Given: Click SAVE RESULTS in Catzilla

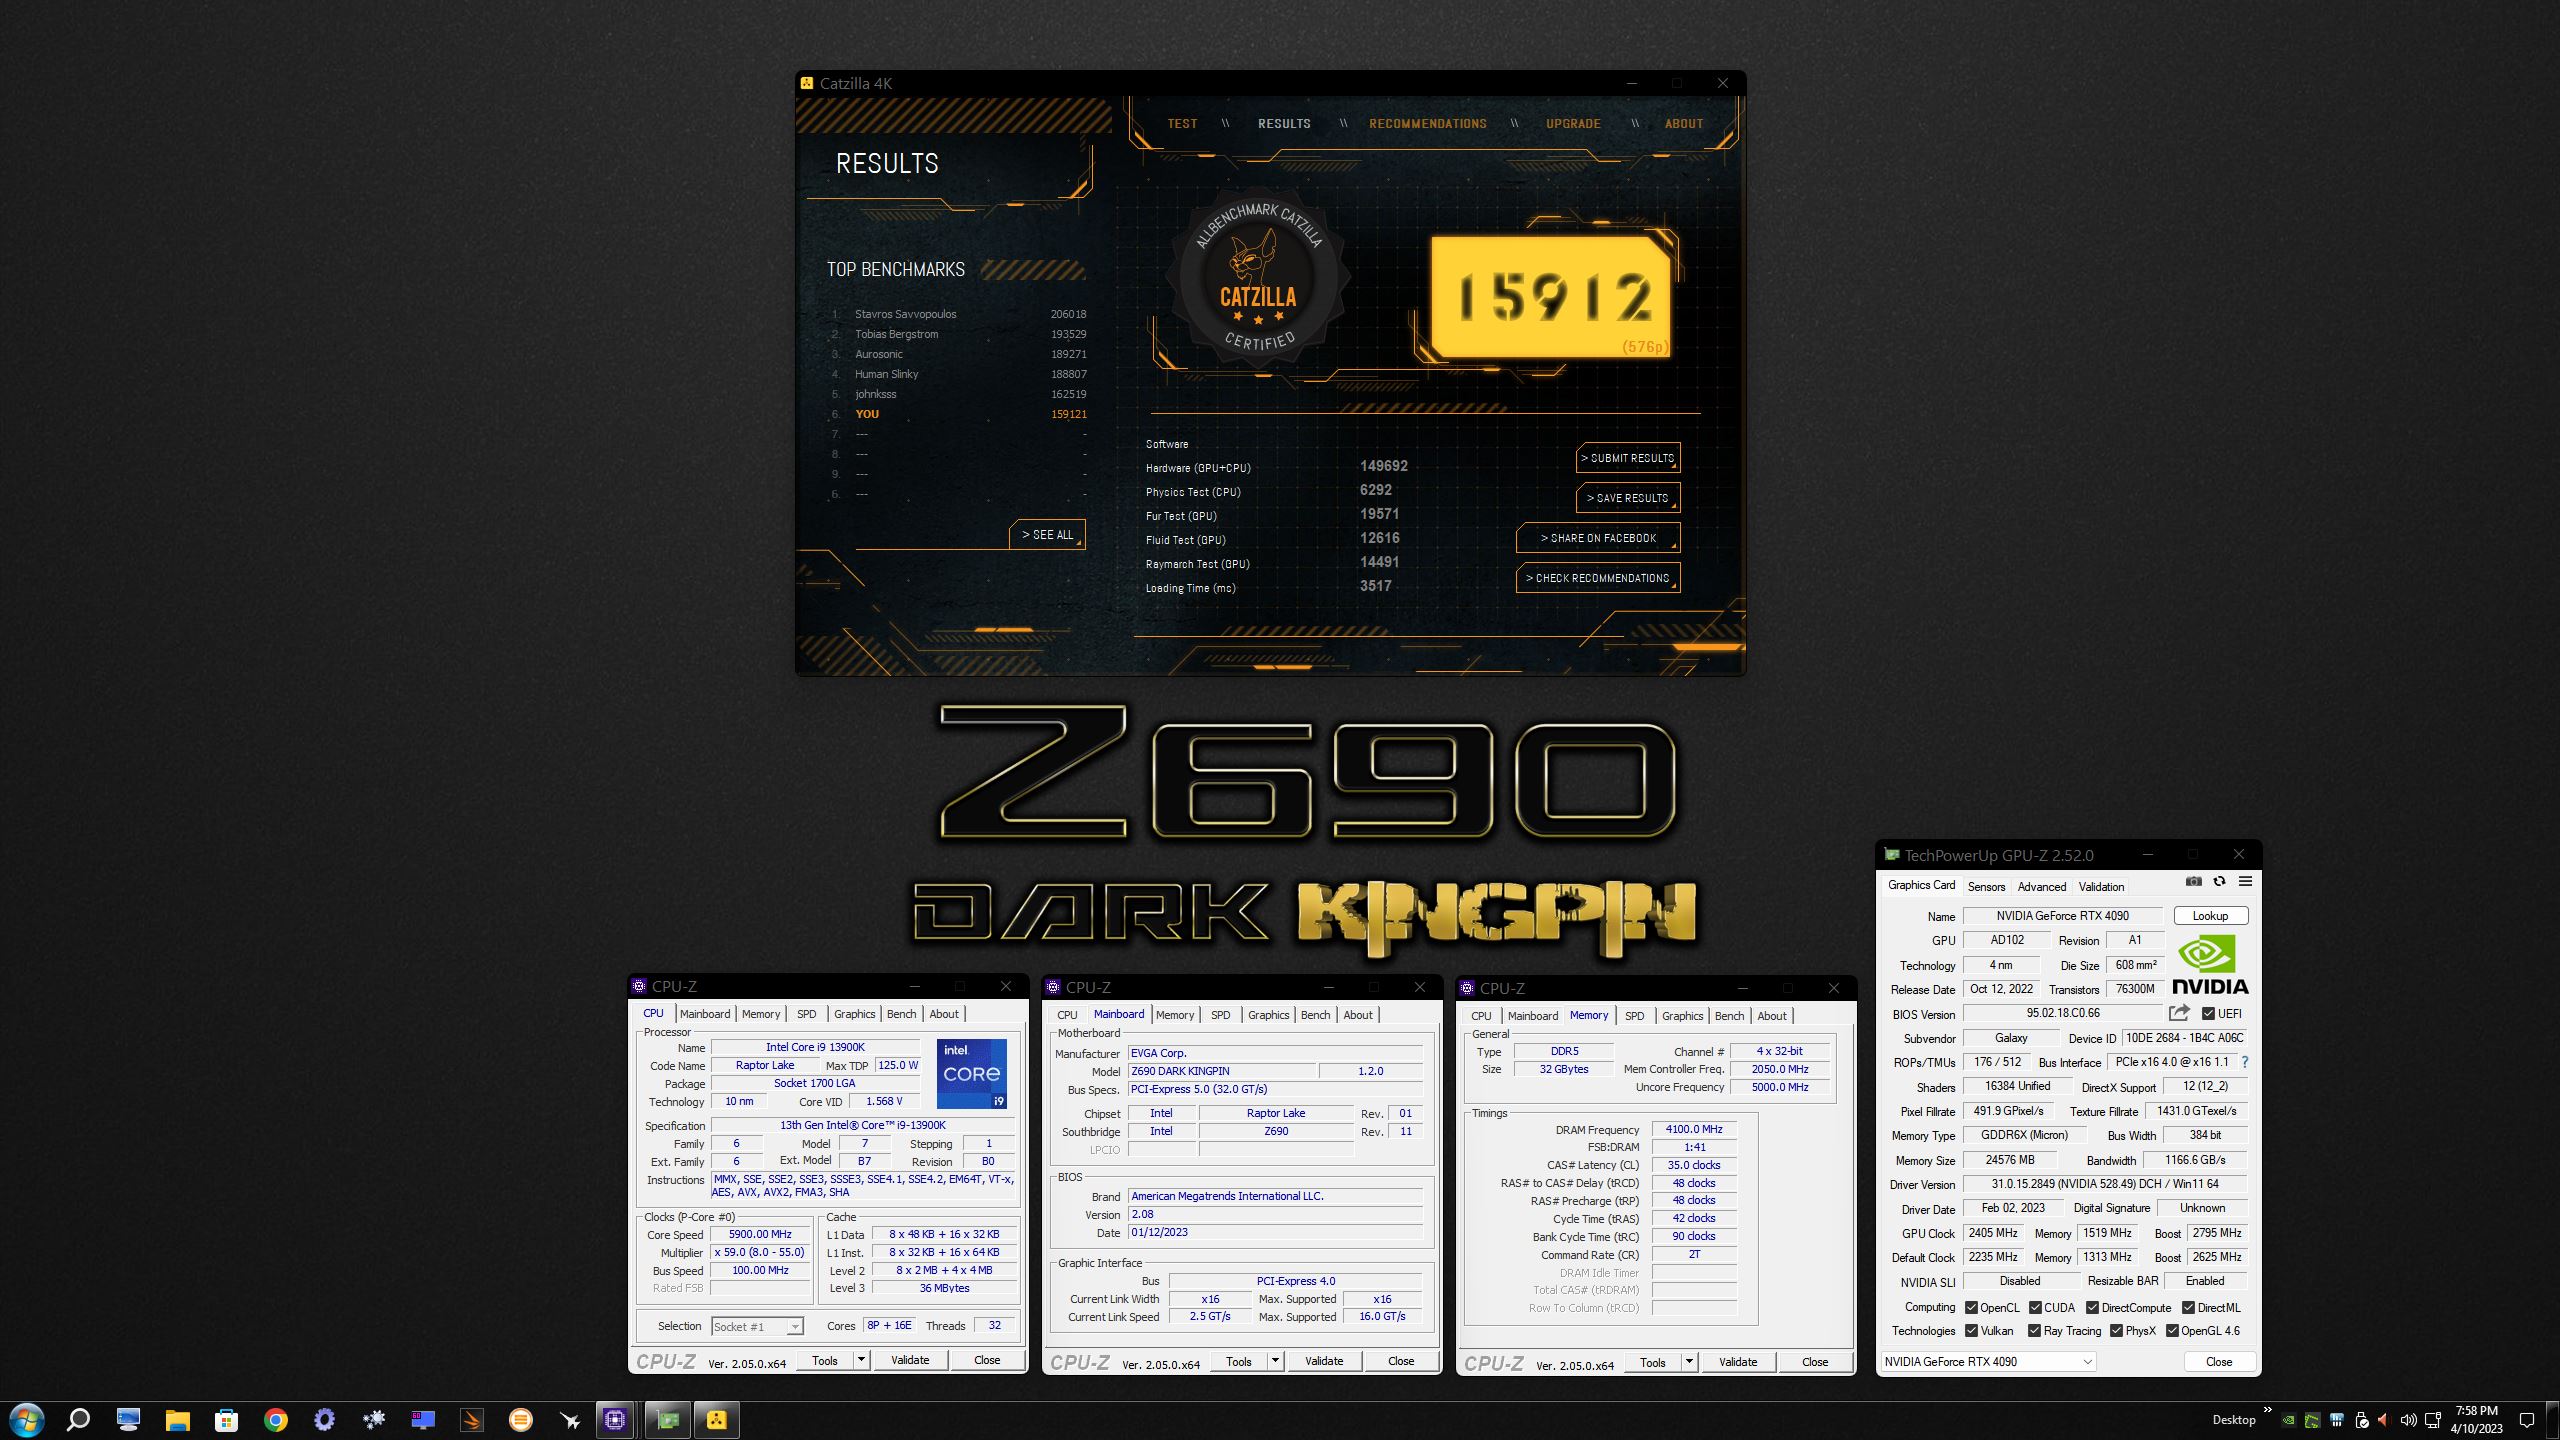Looking at the screenshot, I should [x=1628, y=498].
